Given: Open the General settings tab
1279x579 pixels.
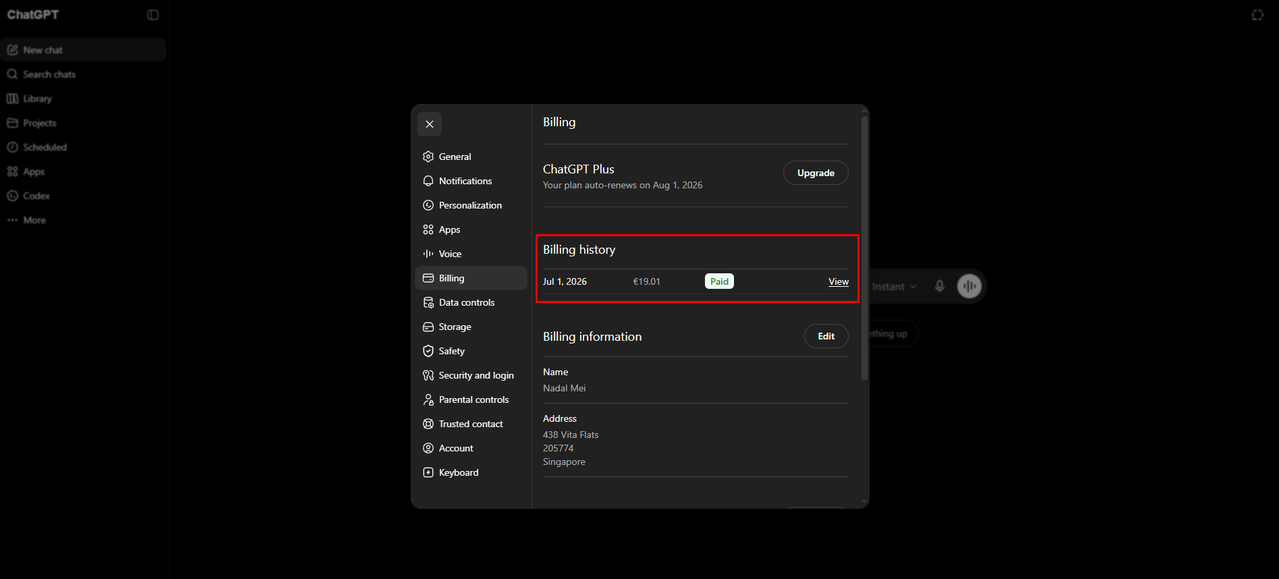Looking at the screenshot, I should click(471, 157).
